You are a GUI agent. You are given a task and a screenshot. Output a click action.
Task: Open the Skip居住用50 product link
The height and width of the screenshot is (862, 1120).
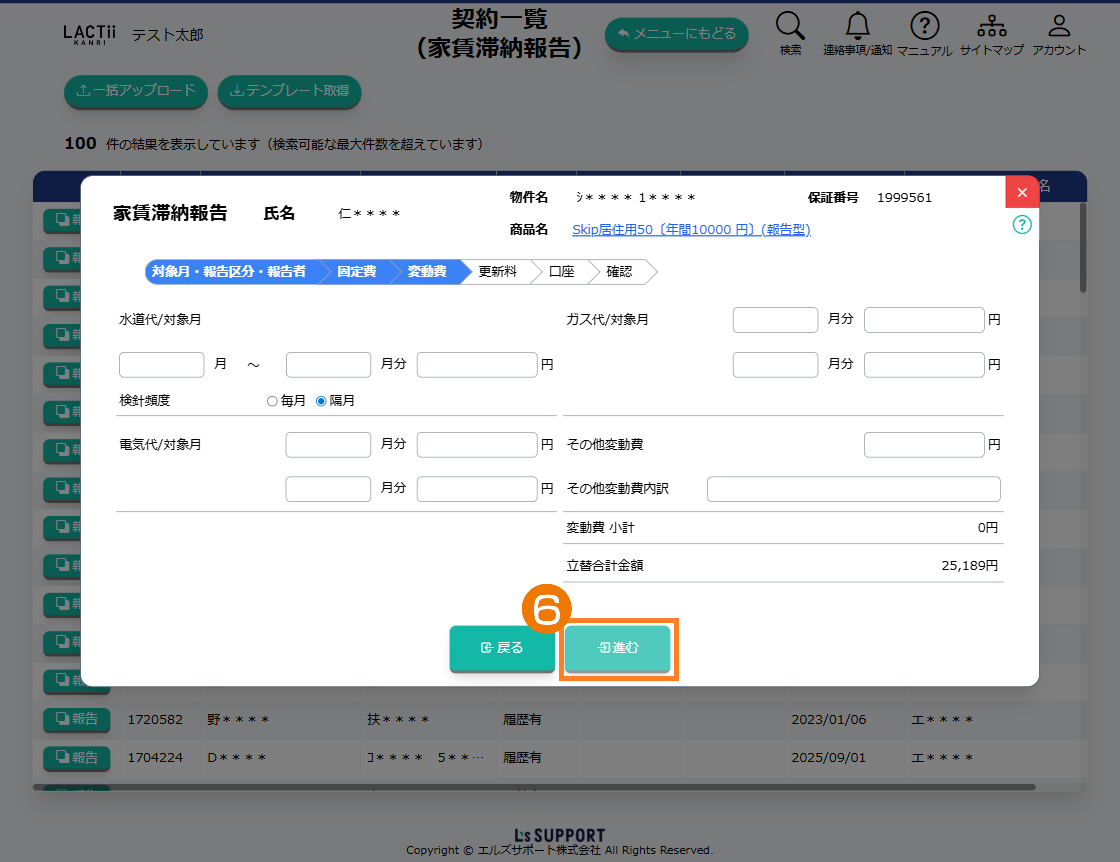pos(690,230)
